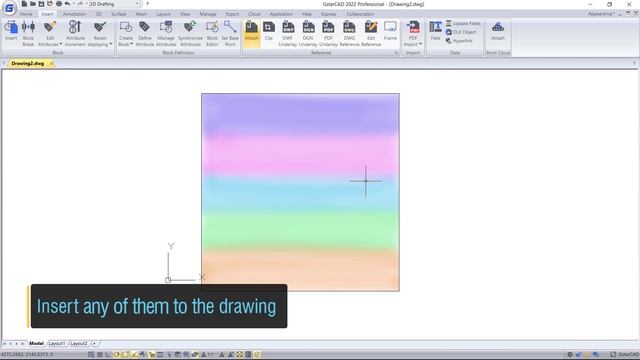Click the Print quick access icon
This screenshot has height=360, width=640.
[59, 4]
